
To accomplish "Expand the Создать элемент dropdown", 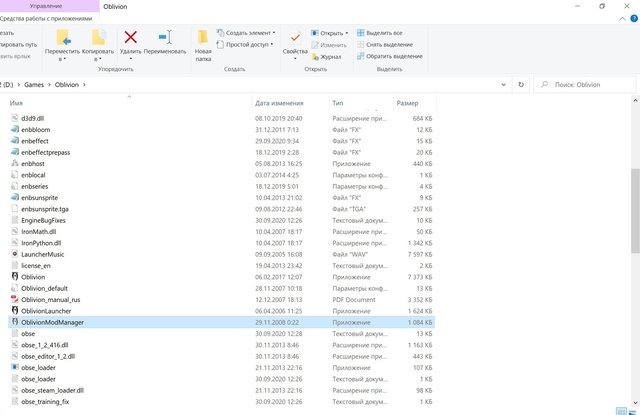I will (x=250, y=33).
